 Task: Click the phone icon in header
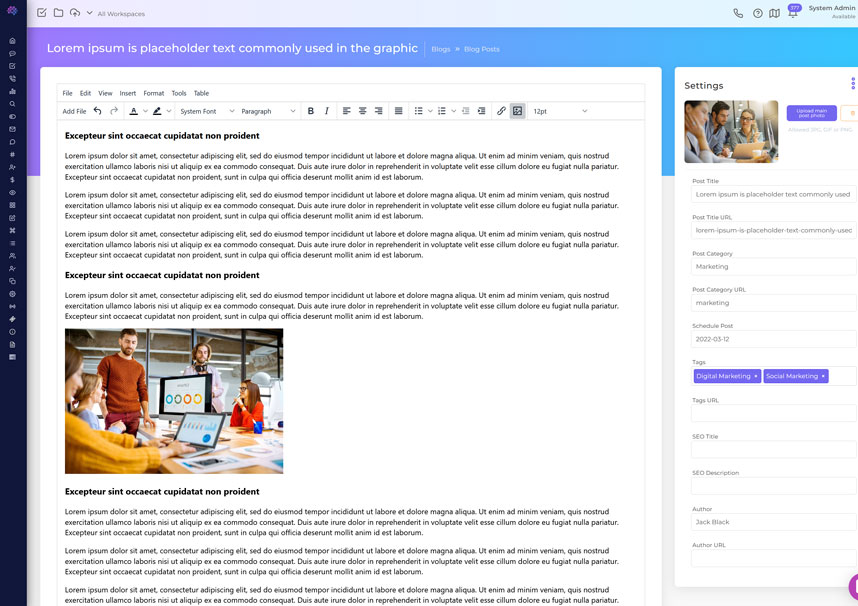[738, 14]
